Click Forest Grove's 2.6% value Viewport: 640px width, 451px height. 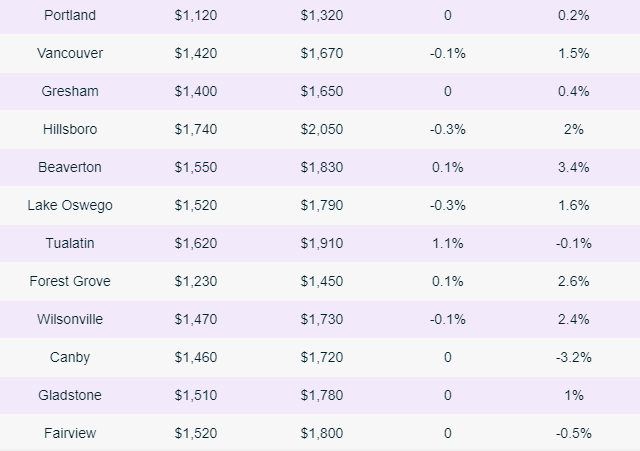tap(573, 281)
